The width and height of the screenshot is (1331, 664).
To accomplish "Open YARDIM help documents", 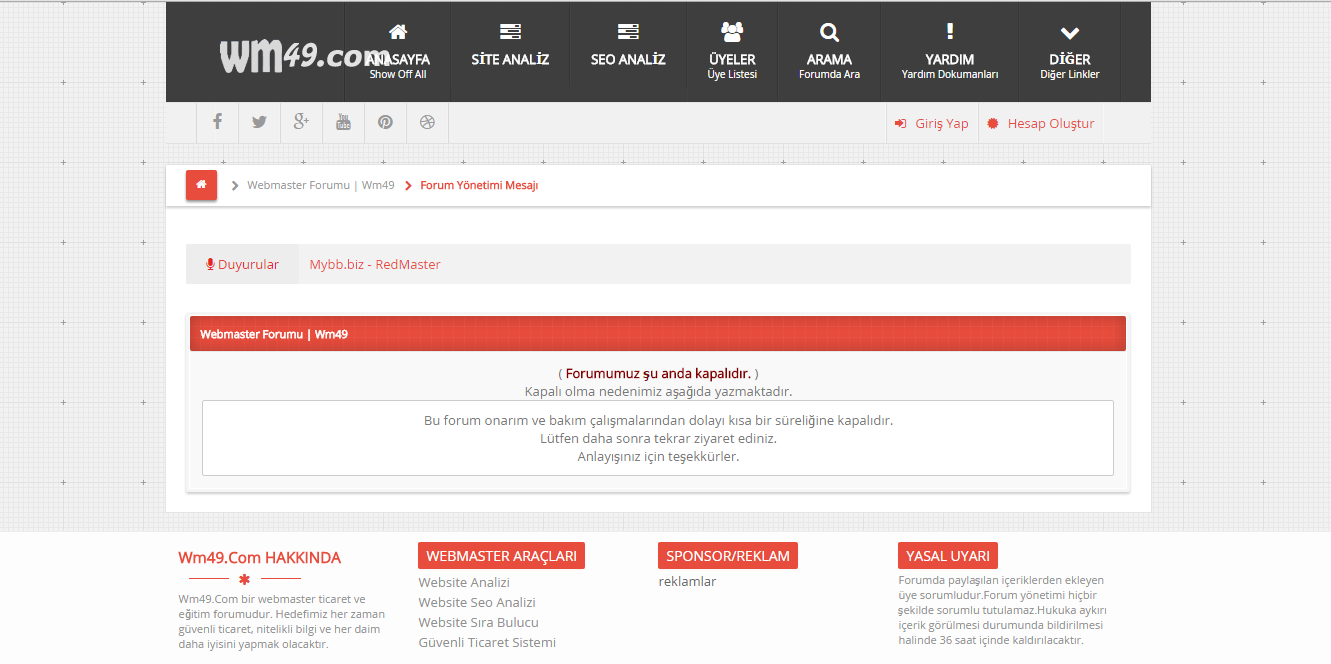I will coord(949,52).
